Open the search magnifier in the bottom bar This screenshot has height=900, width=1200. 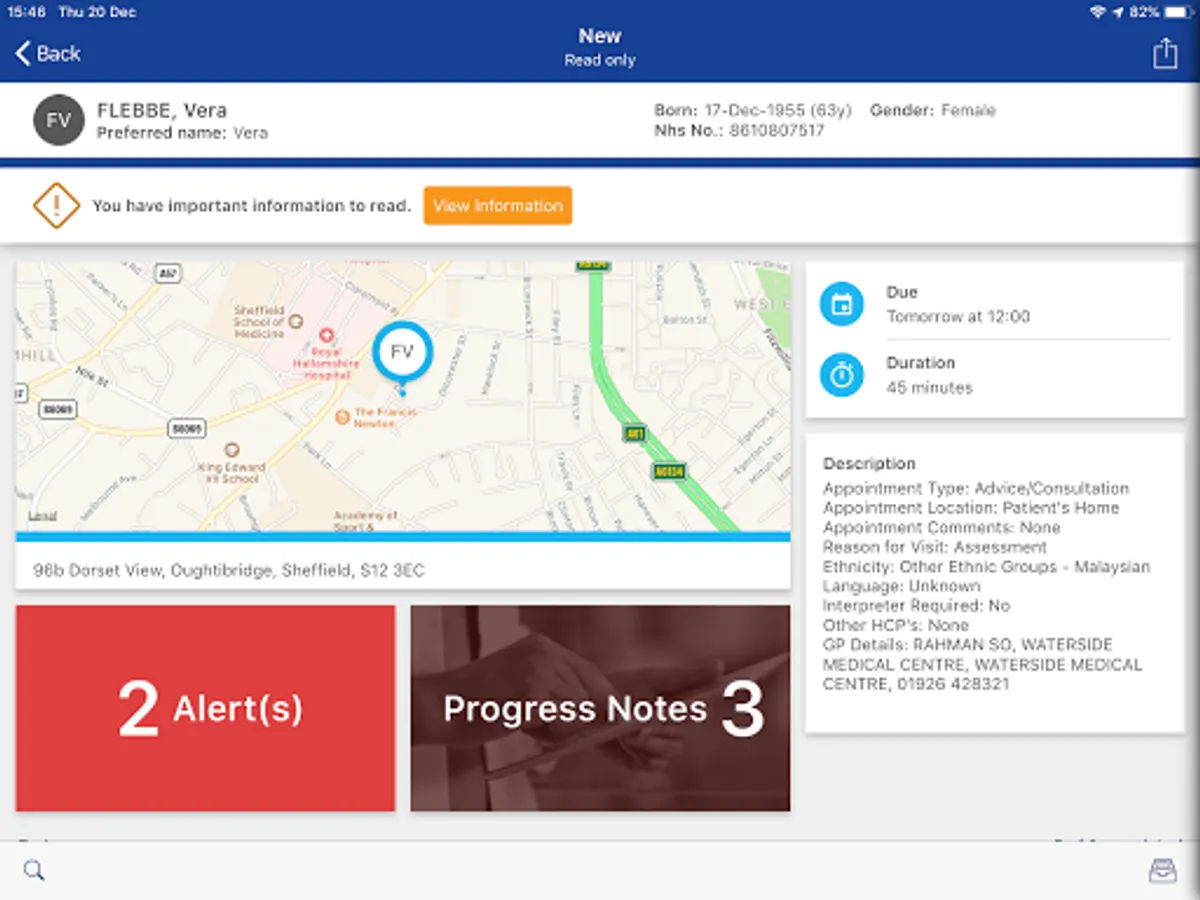pos(34,870)
